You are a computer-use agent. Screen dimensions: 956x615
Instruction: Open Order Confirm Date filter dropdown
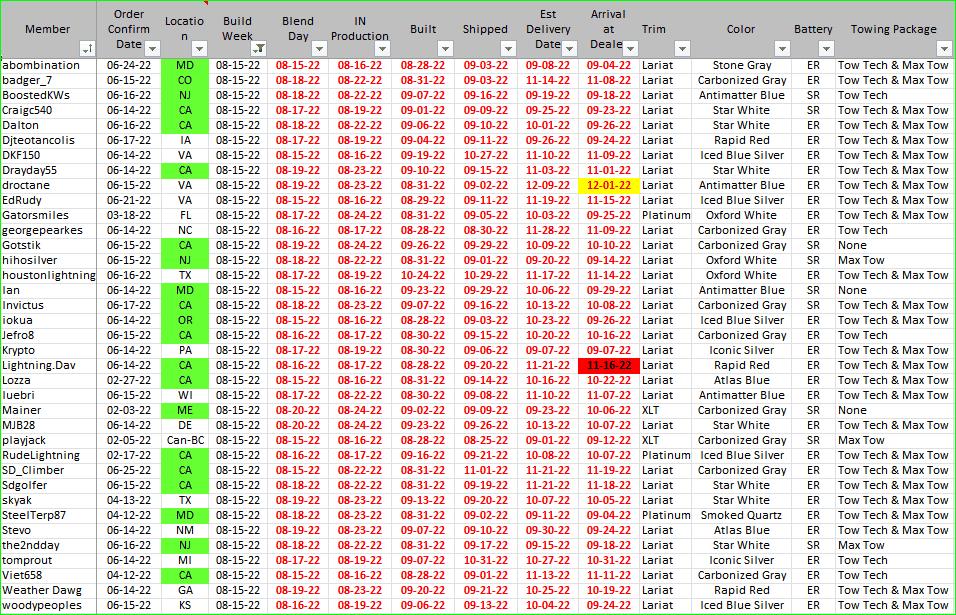point(152,48)
